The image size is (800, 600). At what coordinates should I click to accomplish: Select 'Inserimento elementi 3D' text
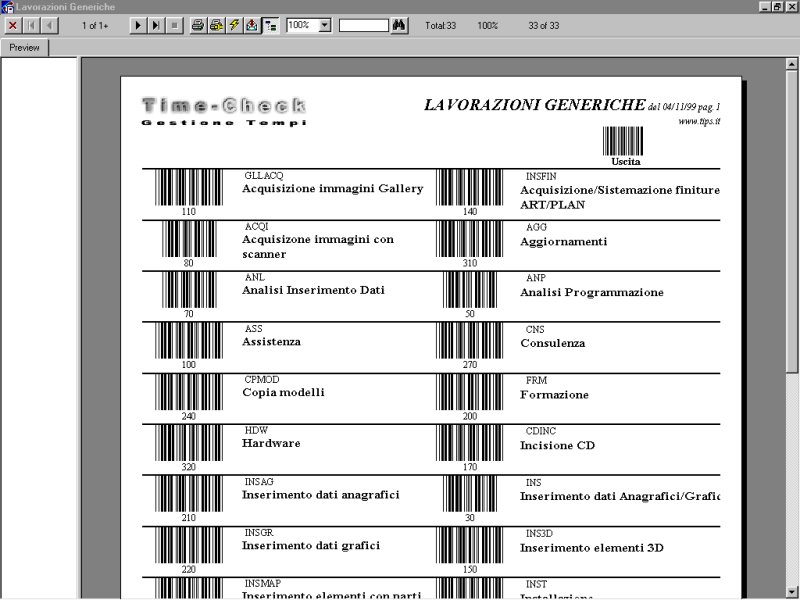click(x=592, y=548)
